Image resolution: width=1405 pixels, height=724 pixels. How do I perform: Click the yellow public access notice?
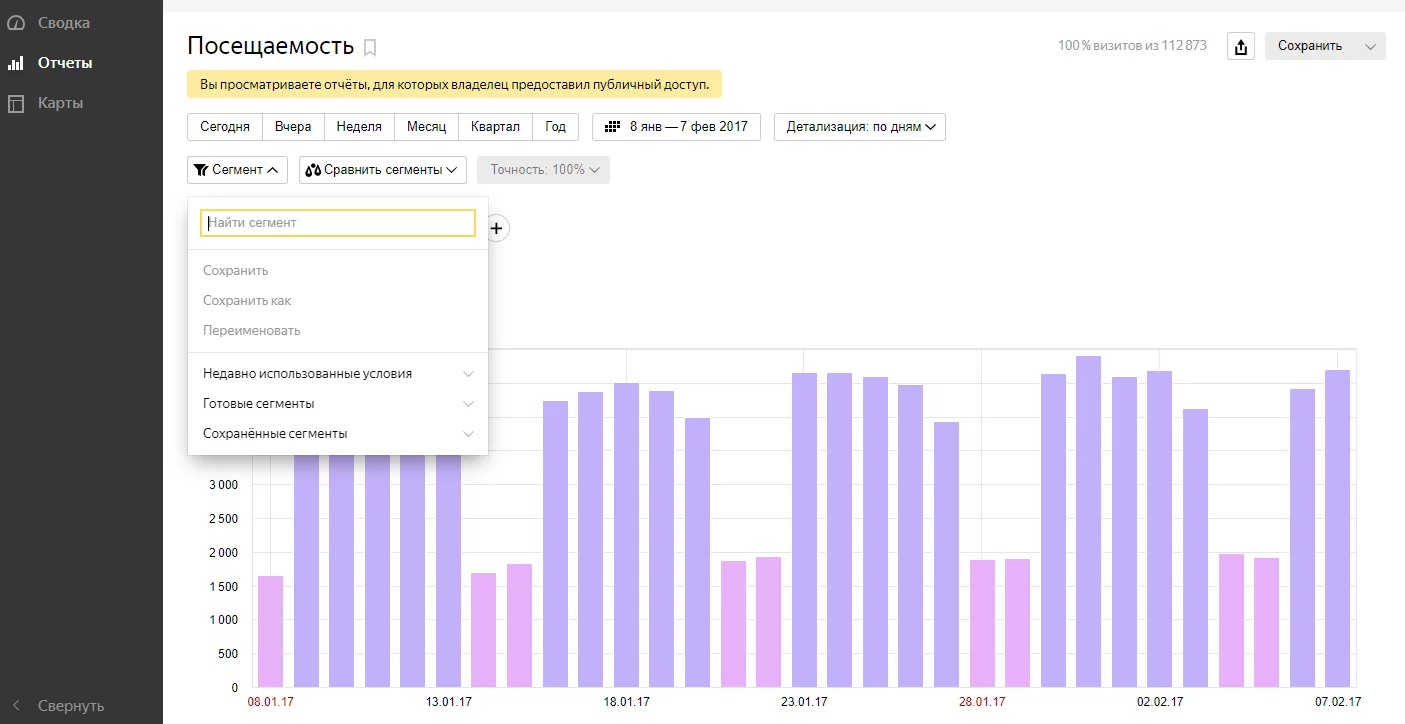coord(454,84)
